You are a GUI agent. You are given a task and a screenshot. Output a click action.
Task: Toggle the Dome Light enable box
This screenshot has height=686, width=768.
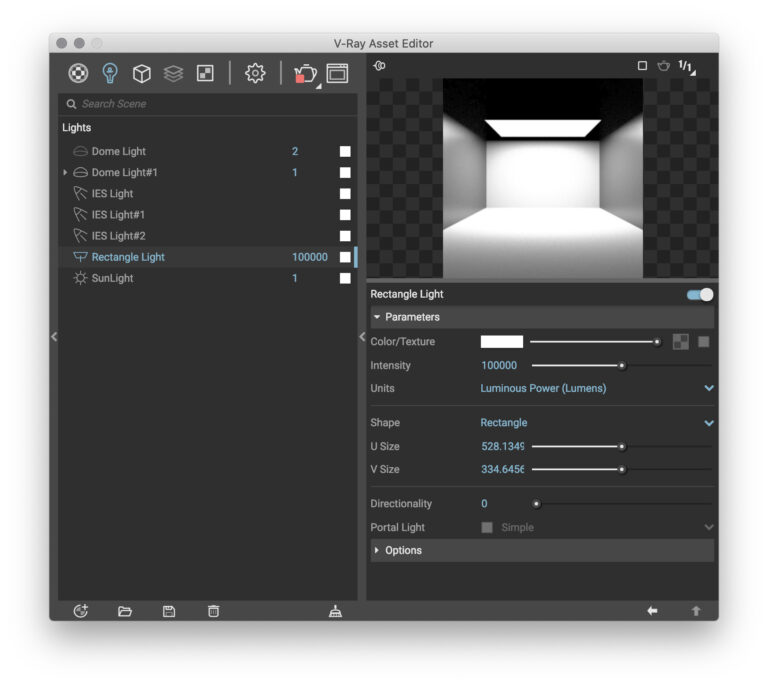(345, 151)
